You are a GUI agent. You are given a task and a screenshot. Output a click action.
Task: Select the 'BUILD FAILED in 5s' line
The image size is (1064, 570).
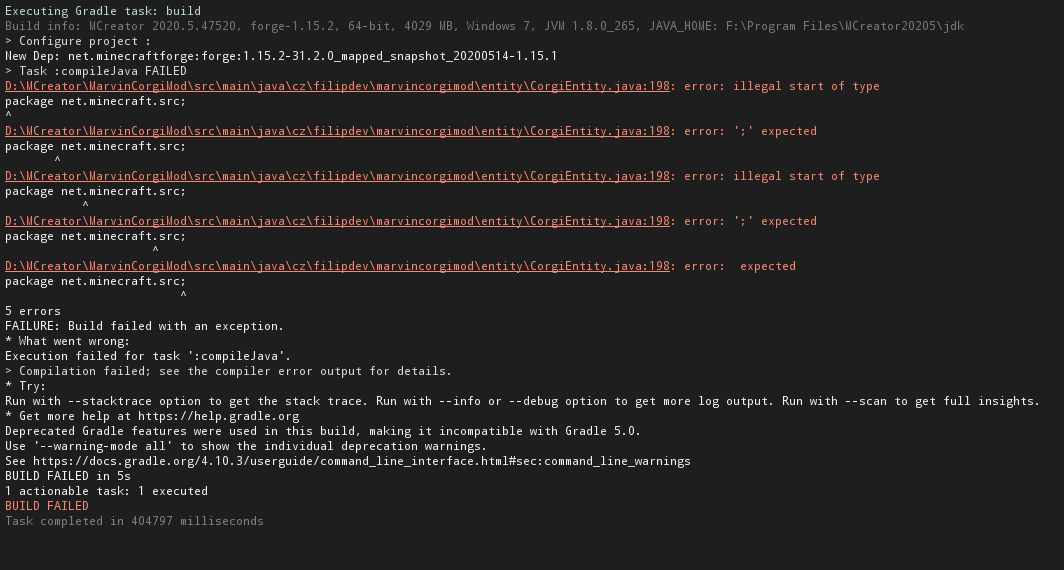pos(68,476)
